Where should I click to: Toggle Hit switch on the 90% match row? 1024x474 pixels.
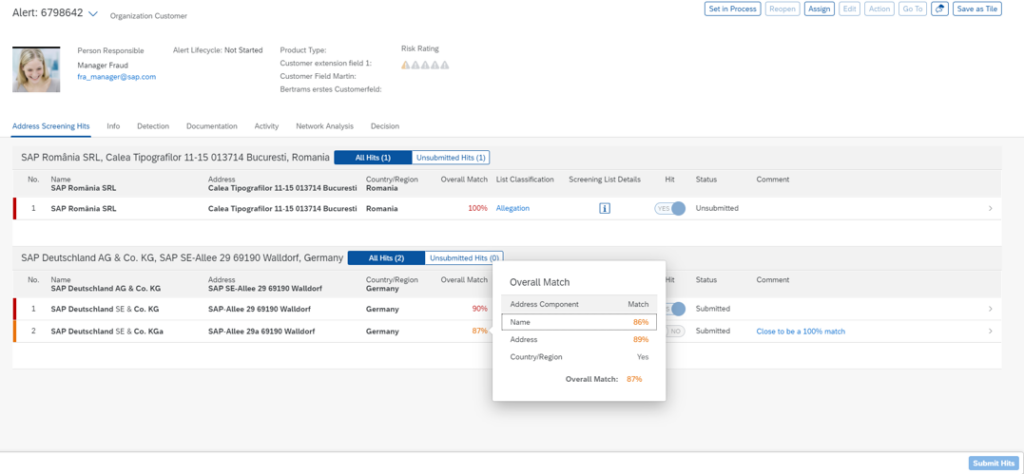tap(674, 309)
